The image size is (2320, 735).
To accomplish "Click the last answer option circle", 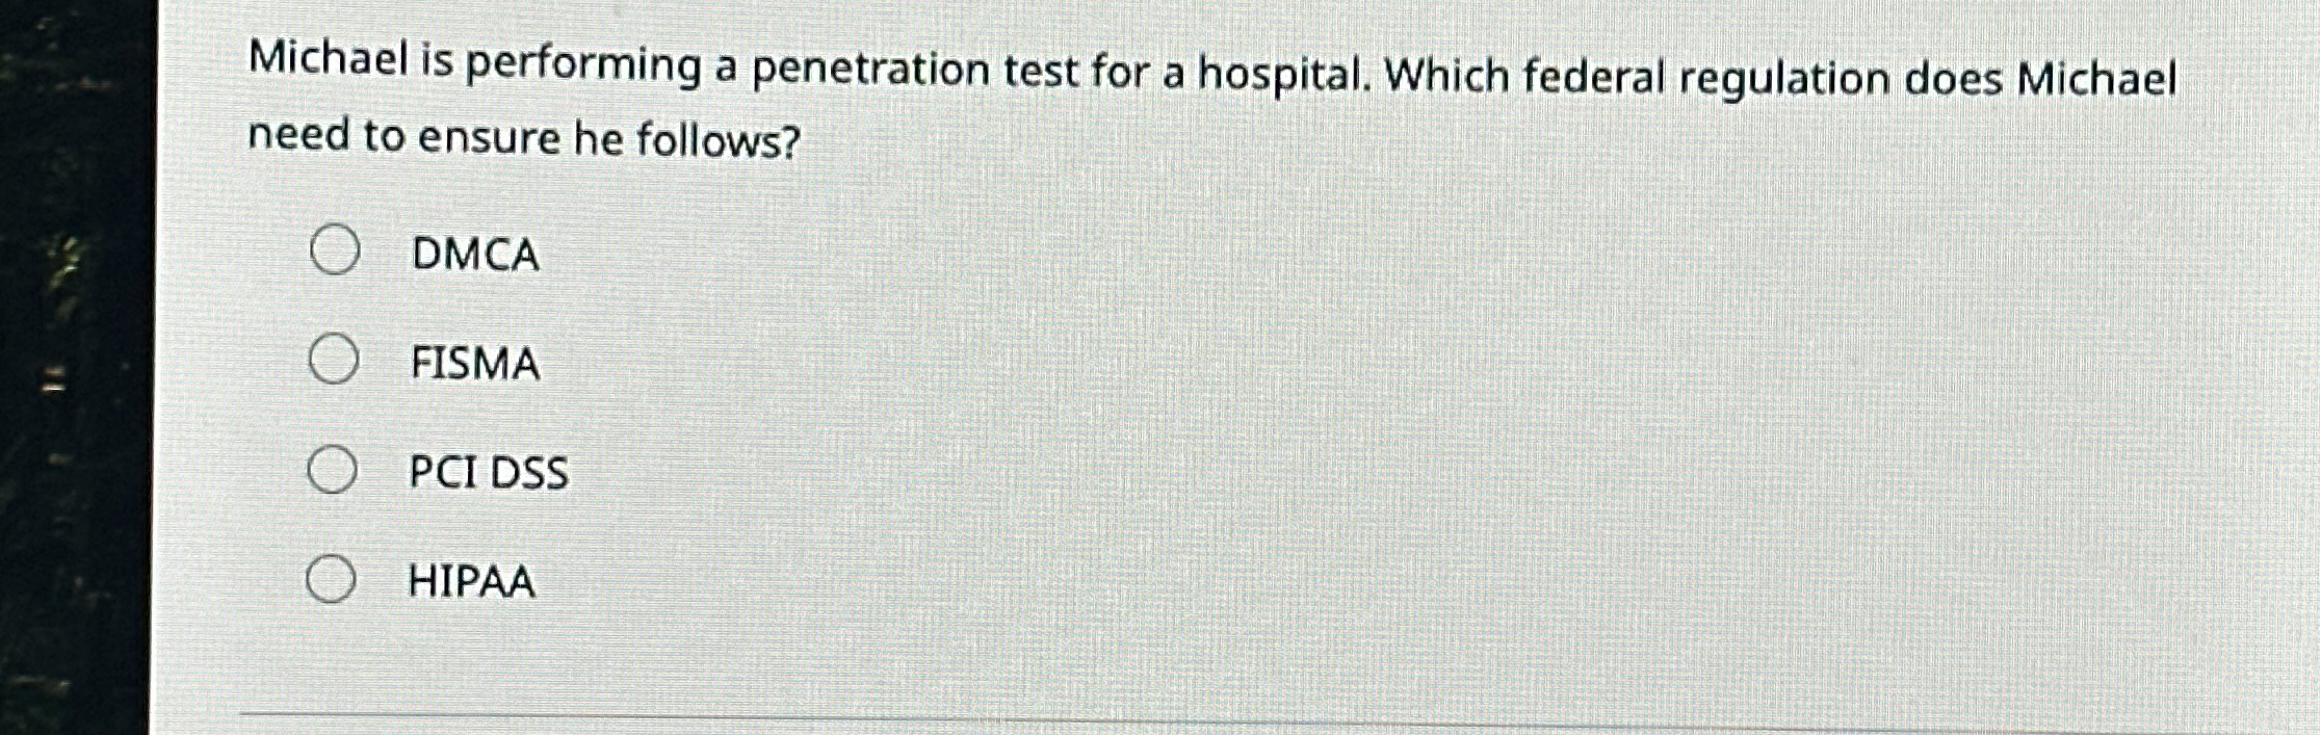I will pyautogui.click(x=332, y=576).
